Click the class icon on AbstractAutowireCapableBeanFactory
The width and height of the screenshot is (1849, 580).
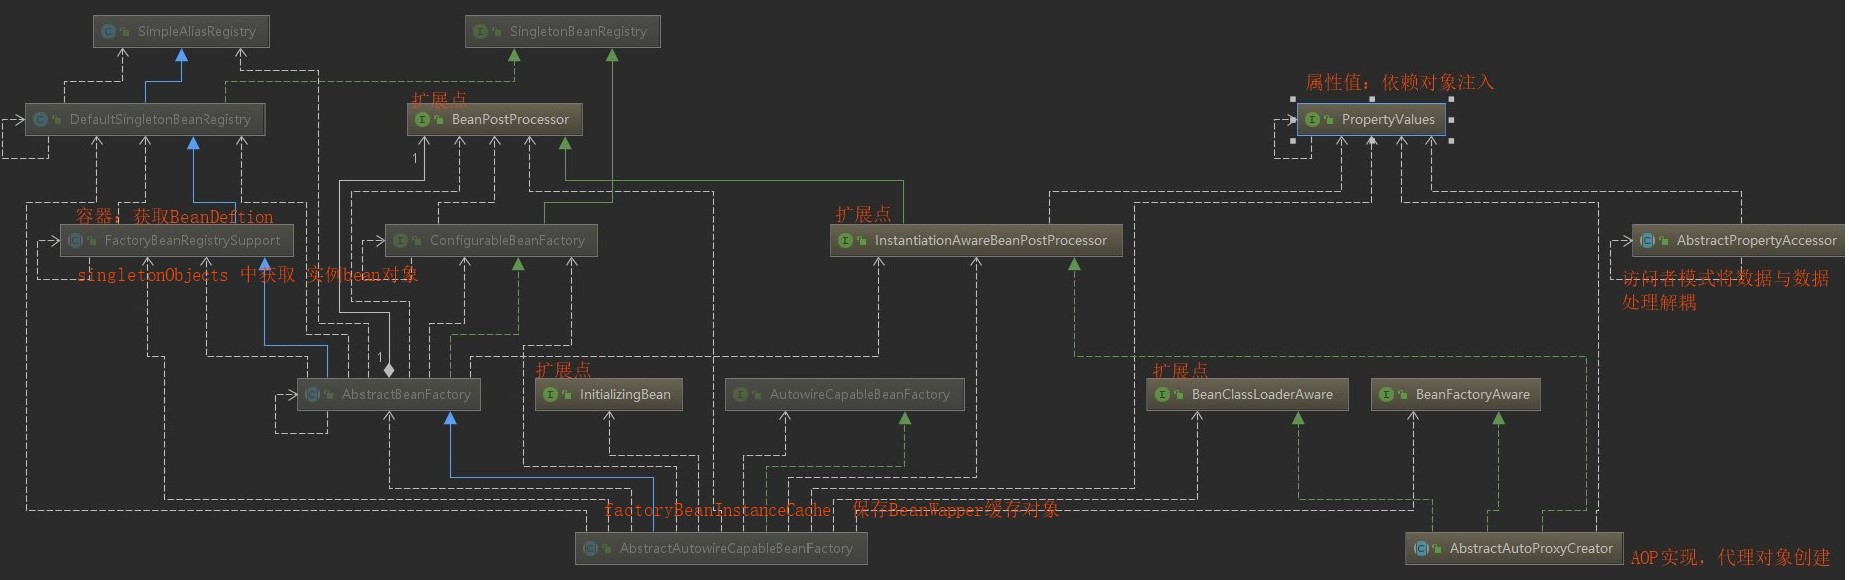point(590,548)
